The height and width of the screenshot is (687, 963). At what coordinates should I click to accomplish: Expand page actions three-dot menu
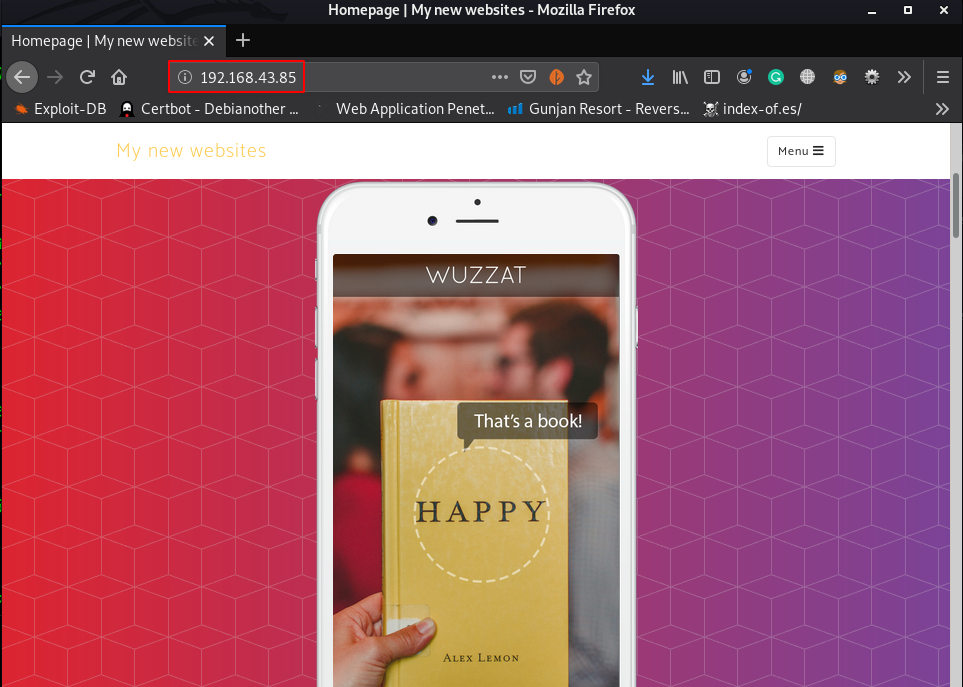500,77
